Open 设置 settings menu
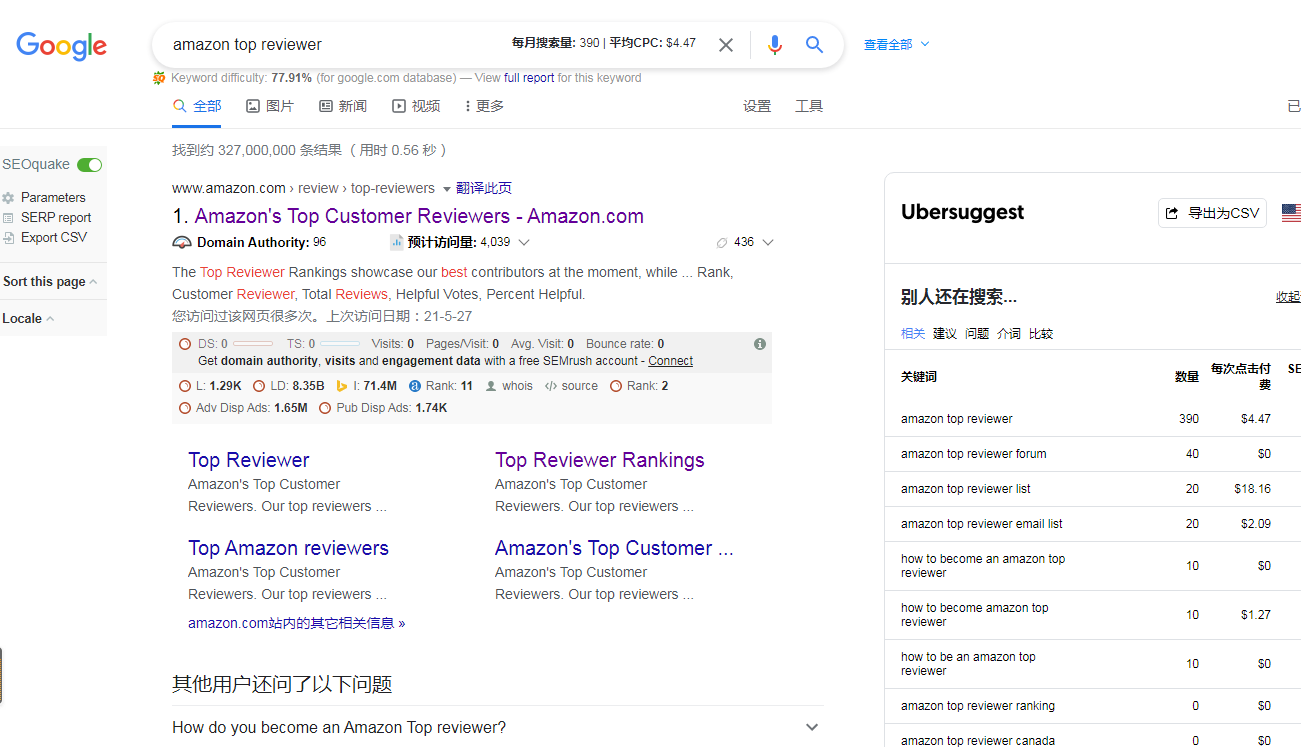Image resolution: width=1301 pixels, height=747 pixels. (x=757, y=106)
